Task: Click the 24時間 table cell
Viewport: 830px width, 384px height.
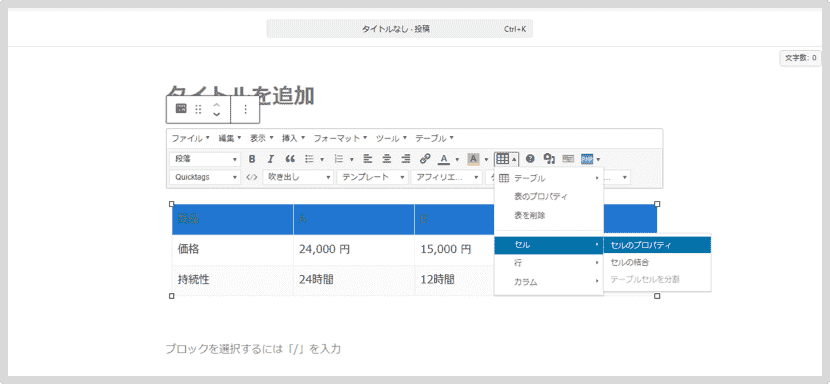Action: pyautogui.click(x=354, y=280)
